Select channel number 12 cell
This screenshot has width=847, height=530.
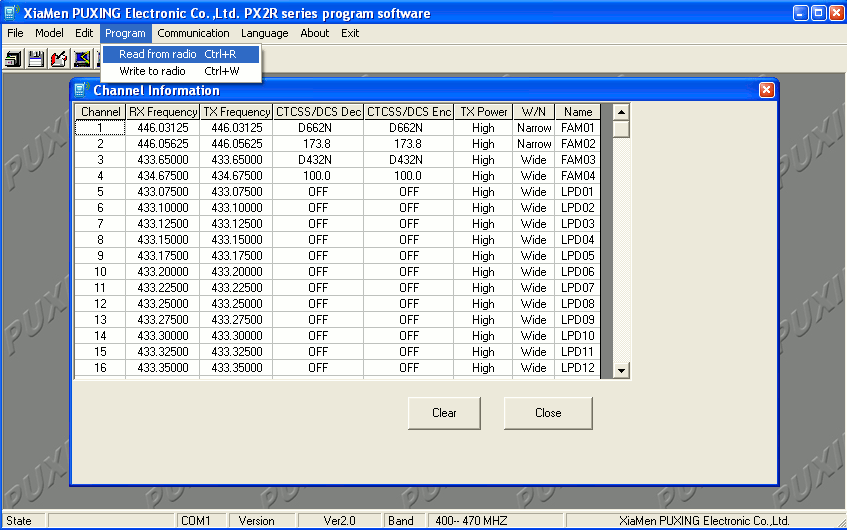pos(100,304)
